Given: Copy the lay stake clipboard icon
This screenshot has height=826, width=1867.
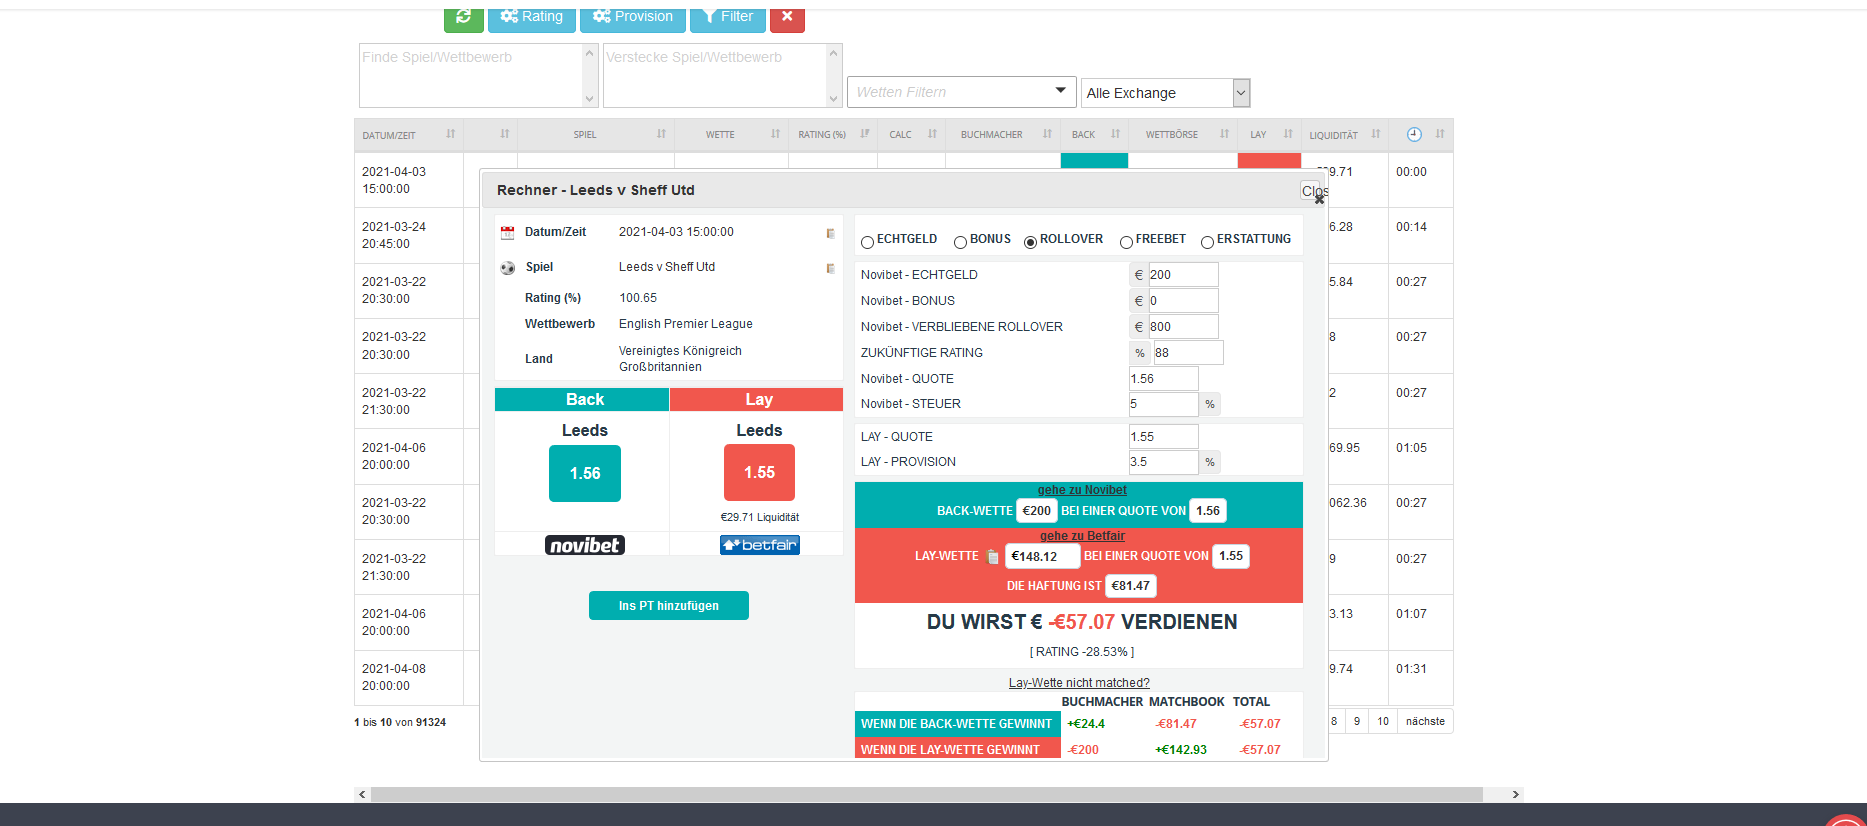Looking at the screenshot, I should (x=992, y=557).
